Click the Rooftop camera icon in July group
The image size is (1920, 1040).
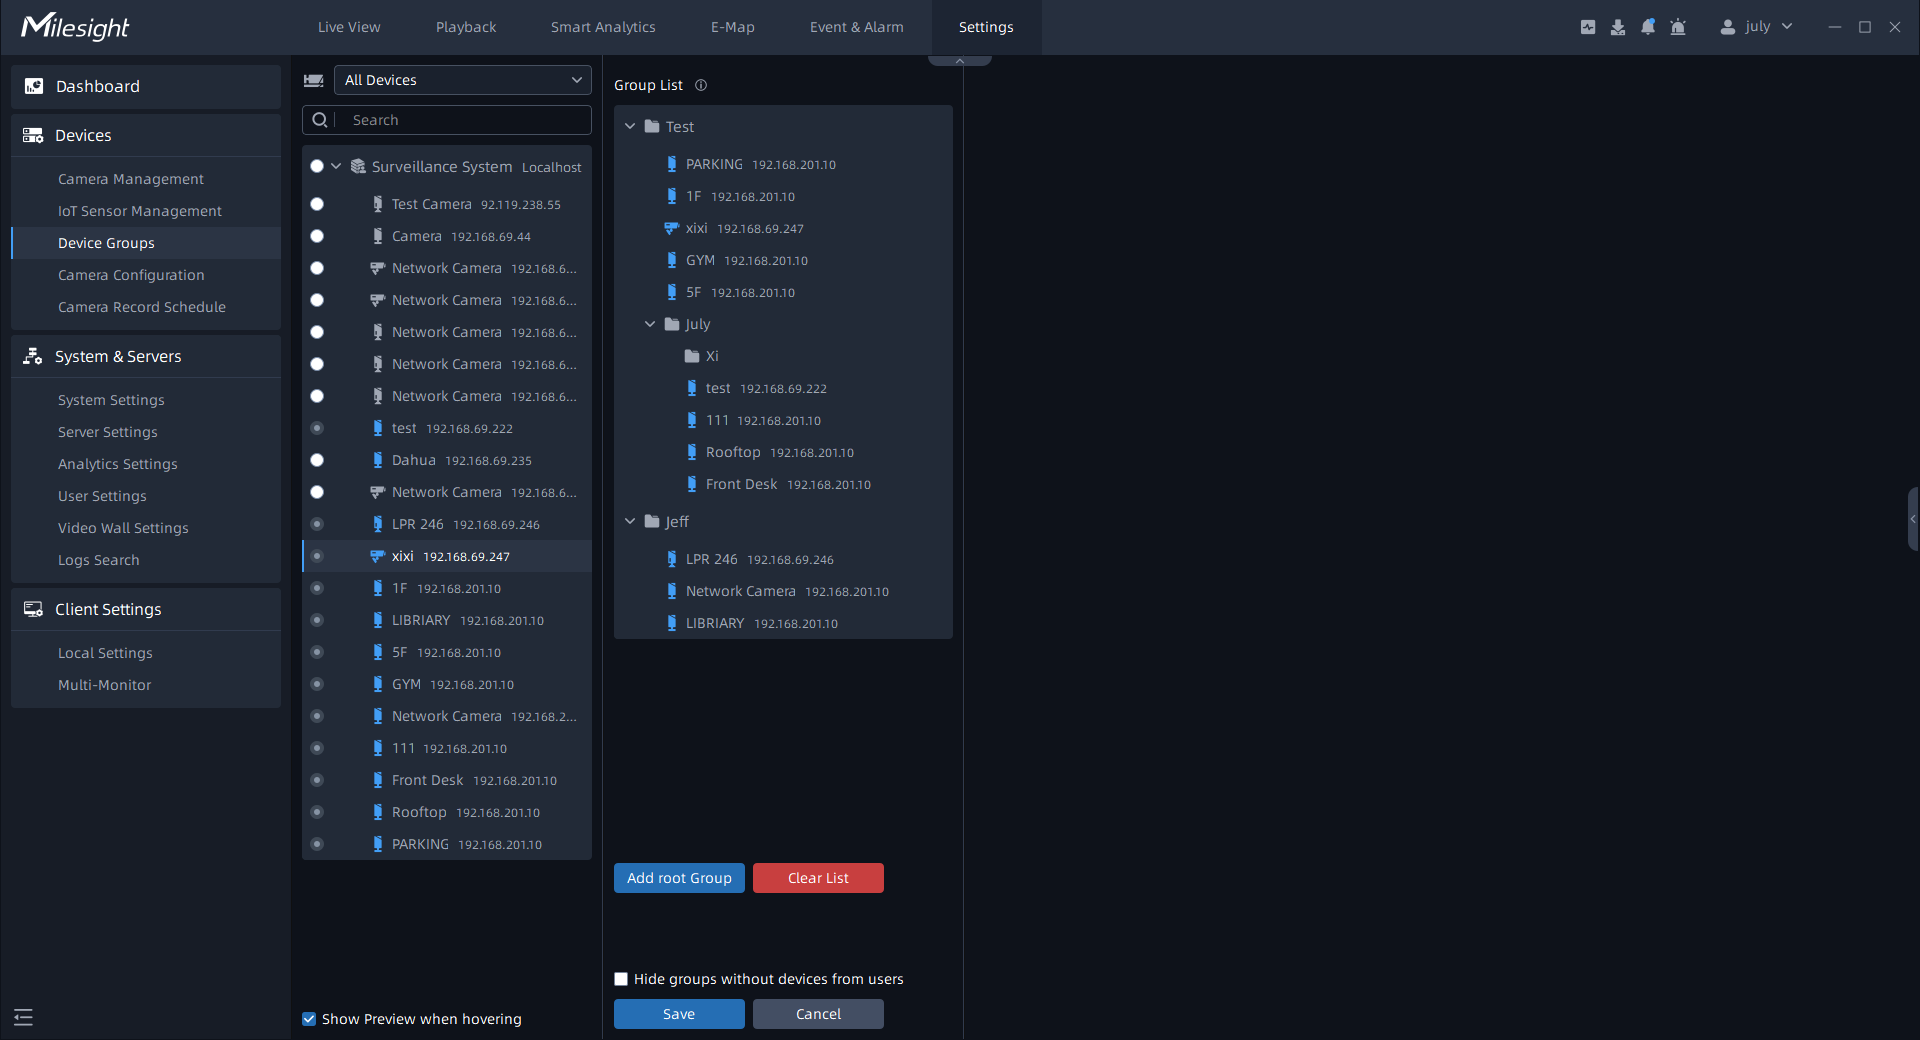692,452
